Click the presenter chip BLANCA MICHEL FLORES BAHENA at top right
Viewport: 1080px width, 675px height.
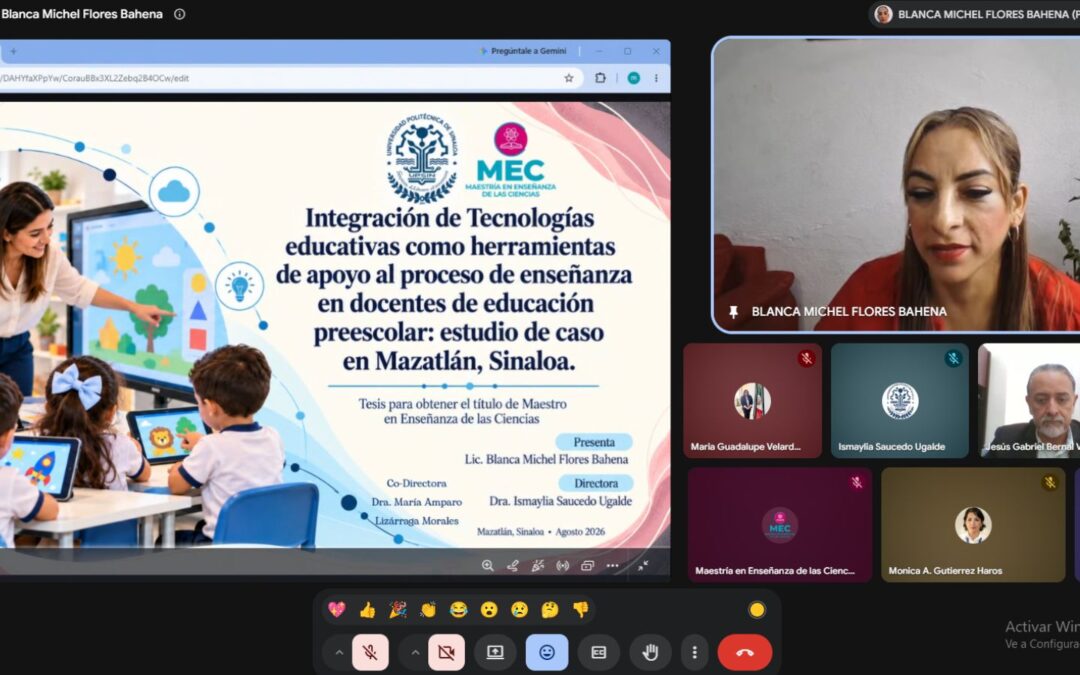pos(974,14)
